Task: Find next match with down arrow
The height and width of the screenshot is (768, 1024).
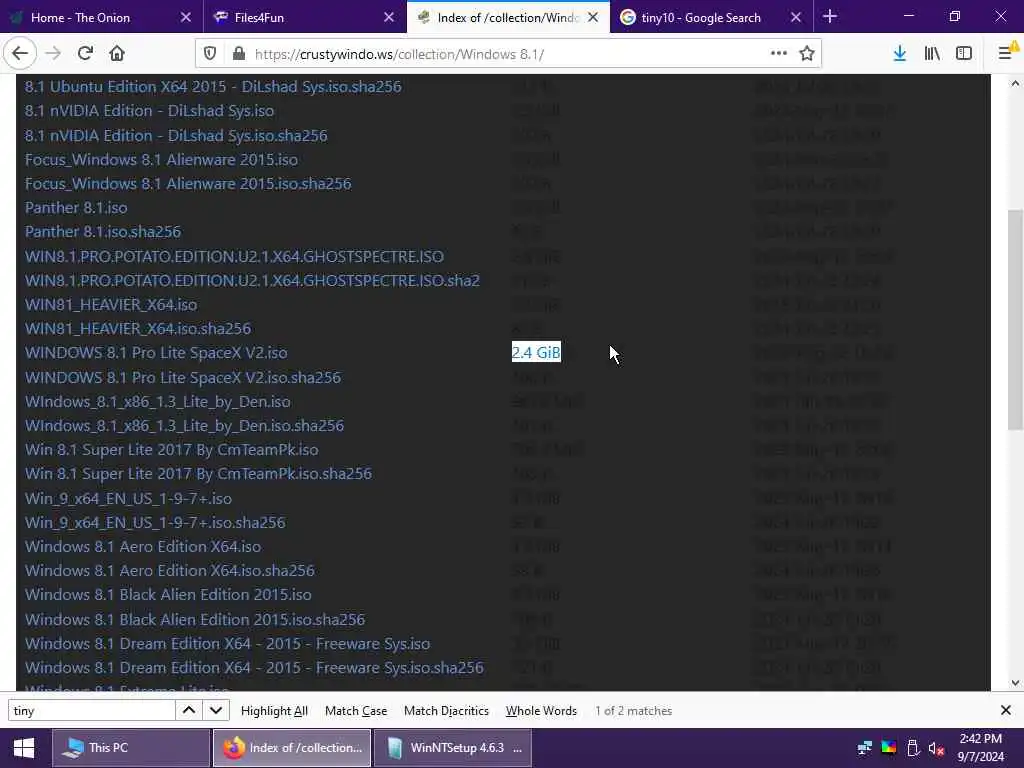Action: [x=216, y=710]
